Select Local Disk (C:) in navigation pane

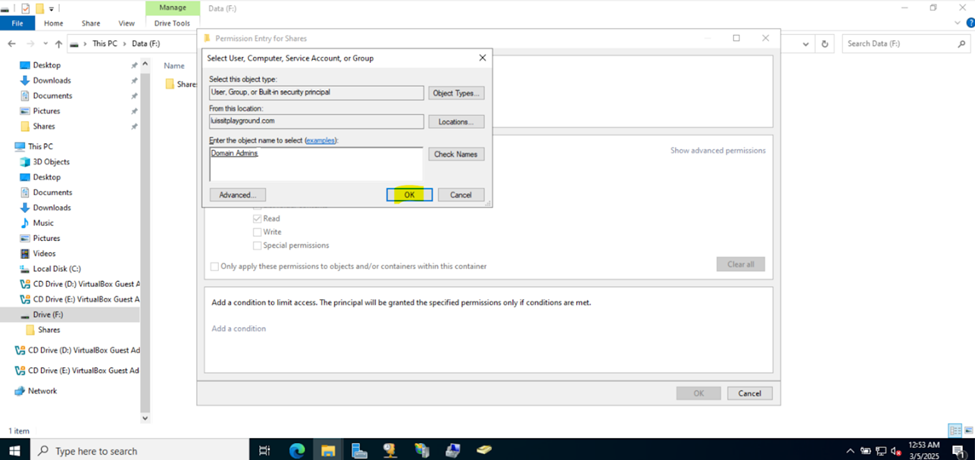point(56,269)
